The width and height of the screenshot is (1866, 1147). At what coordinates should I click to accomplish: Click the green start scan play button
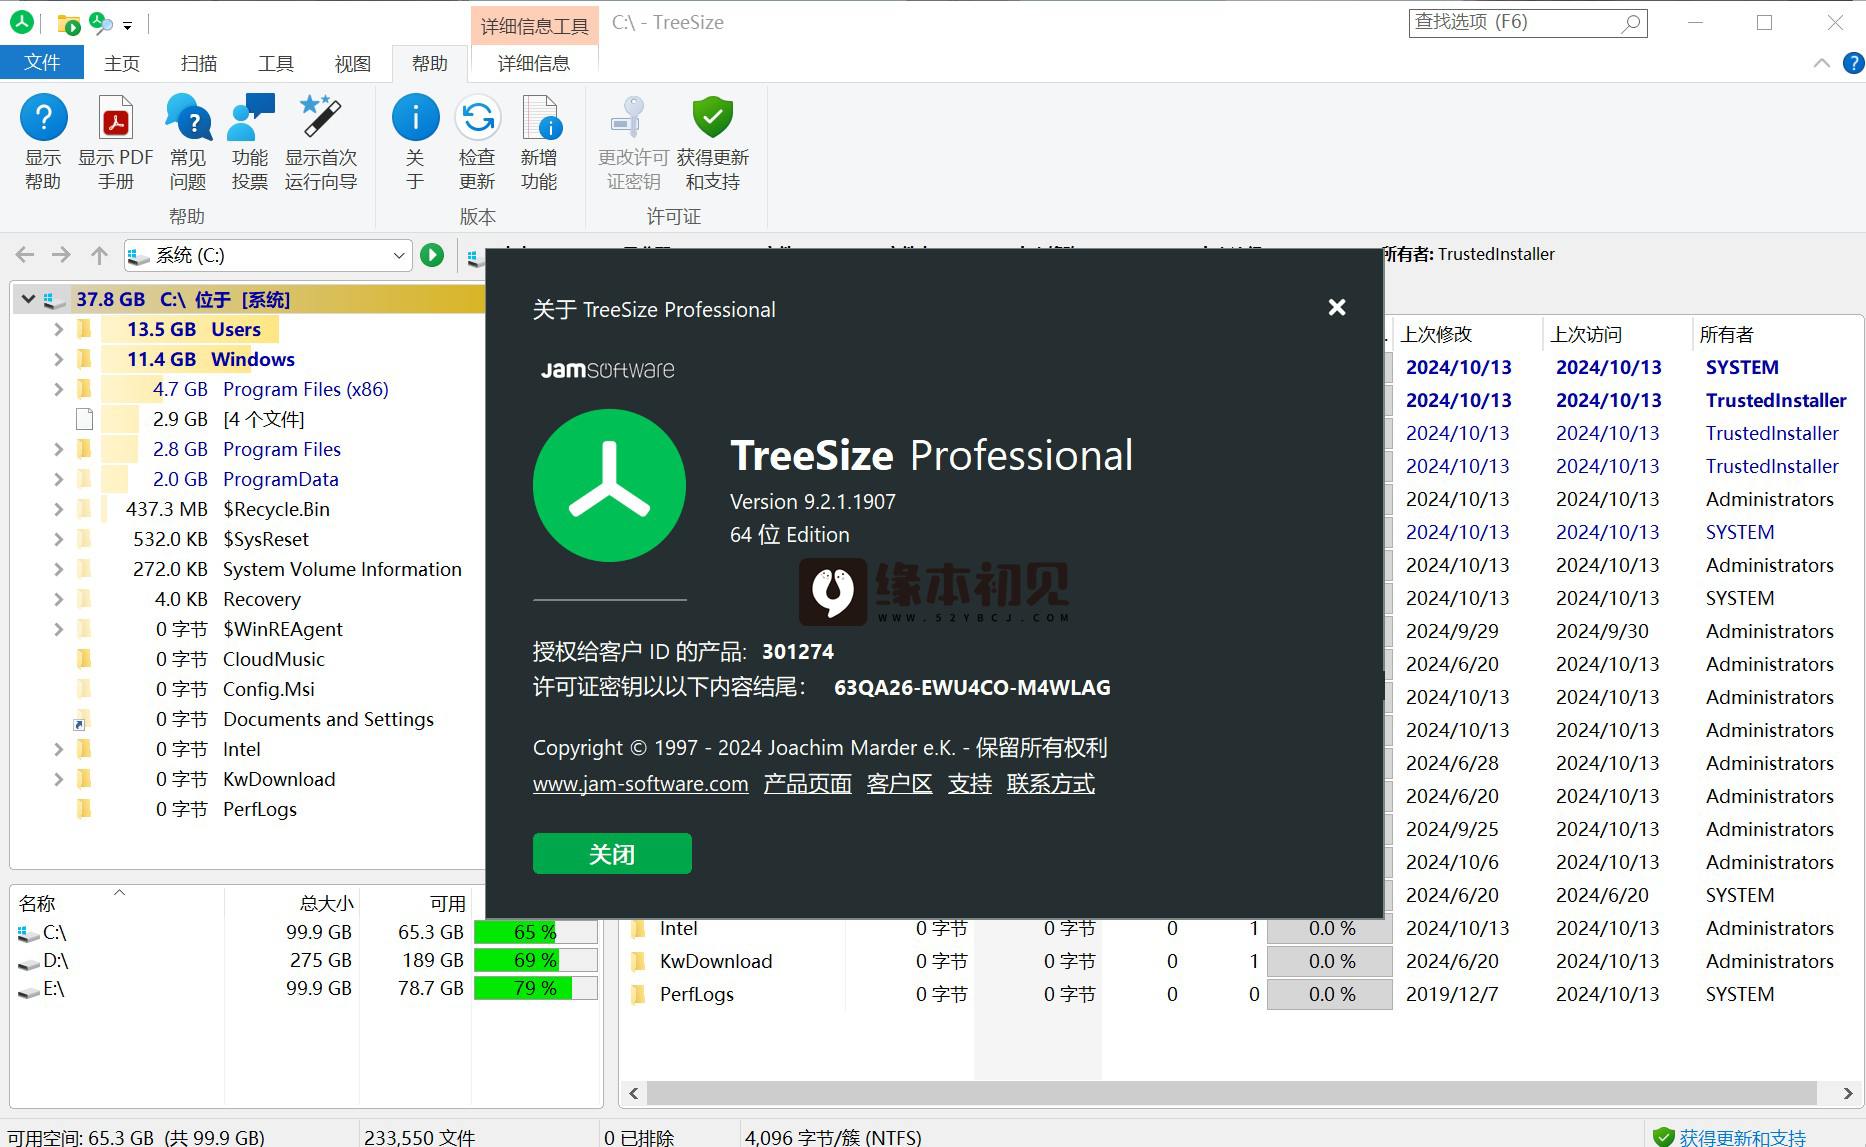coord(432,255)
